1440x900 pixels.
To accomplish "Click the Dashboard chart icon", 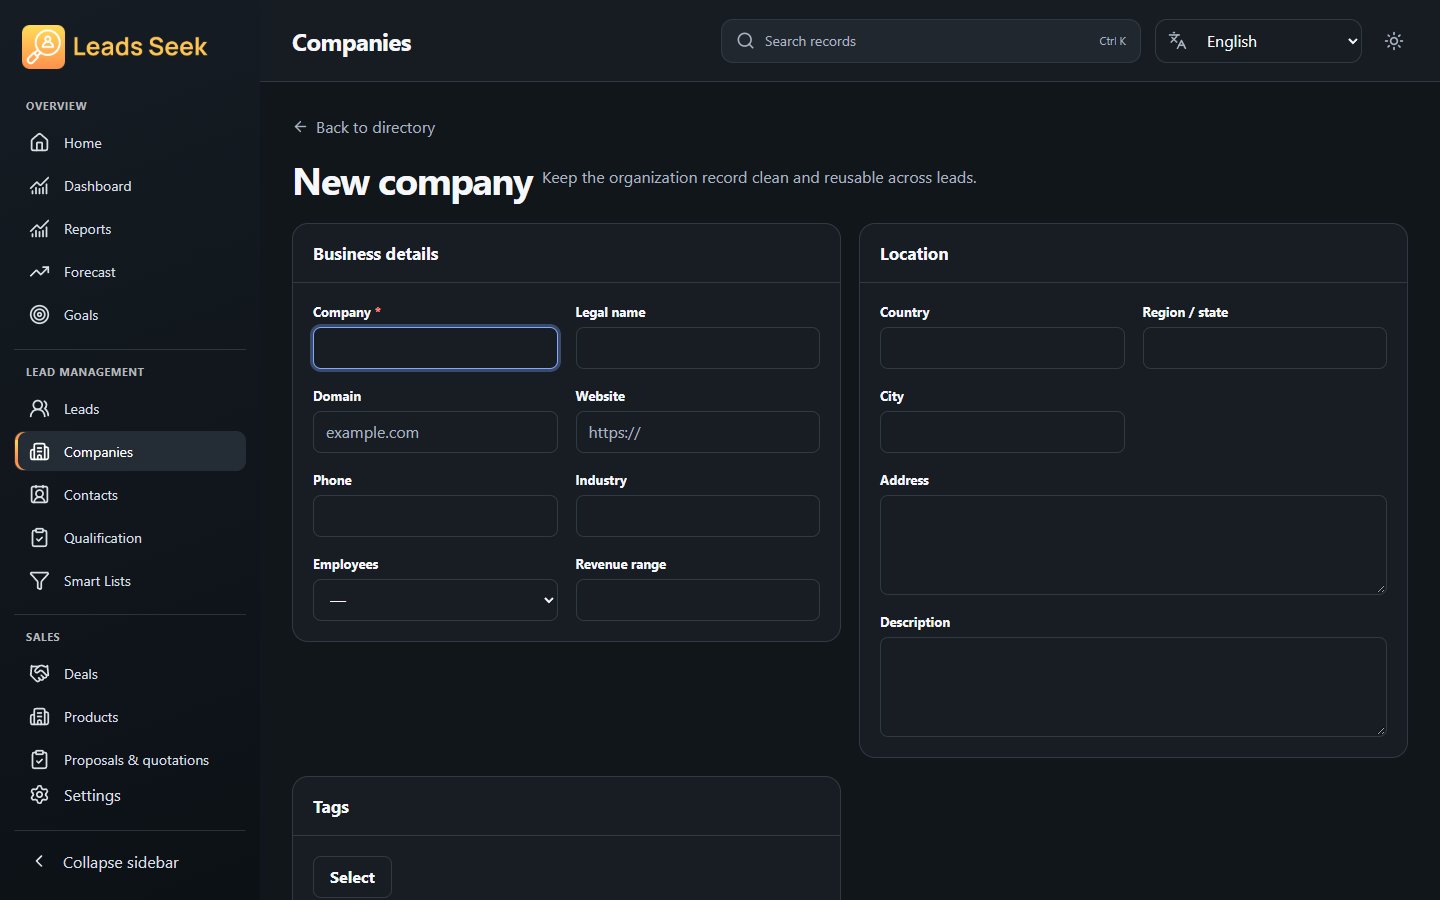I will (39, 186).
